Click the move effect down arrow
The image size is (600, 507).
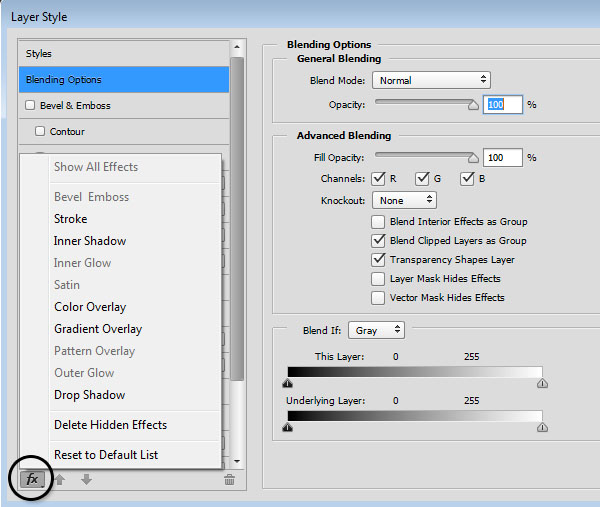coord(86,479)
